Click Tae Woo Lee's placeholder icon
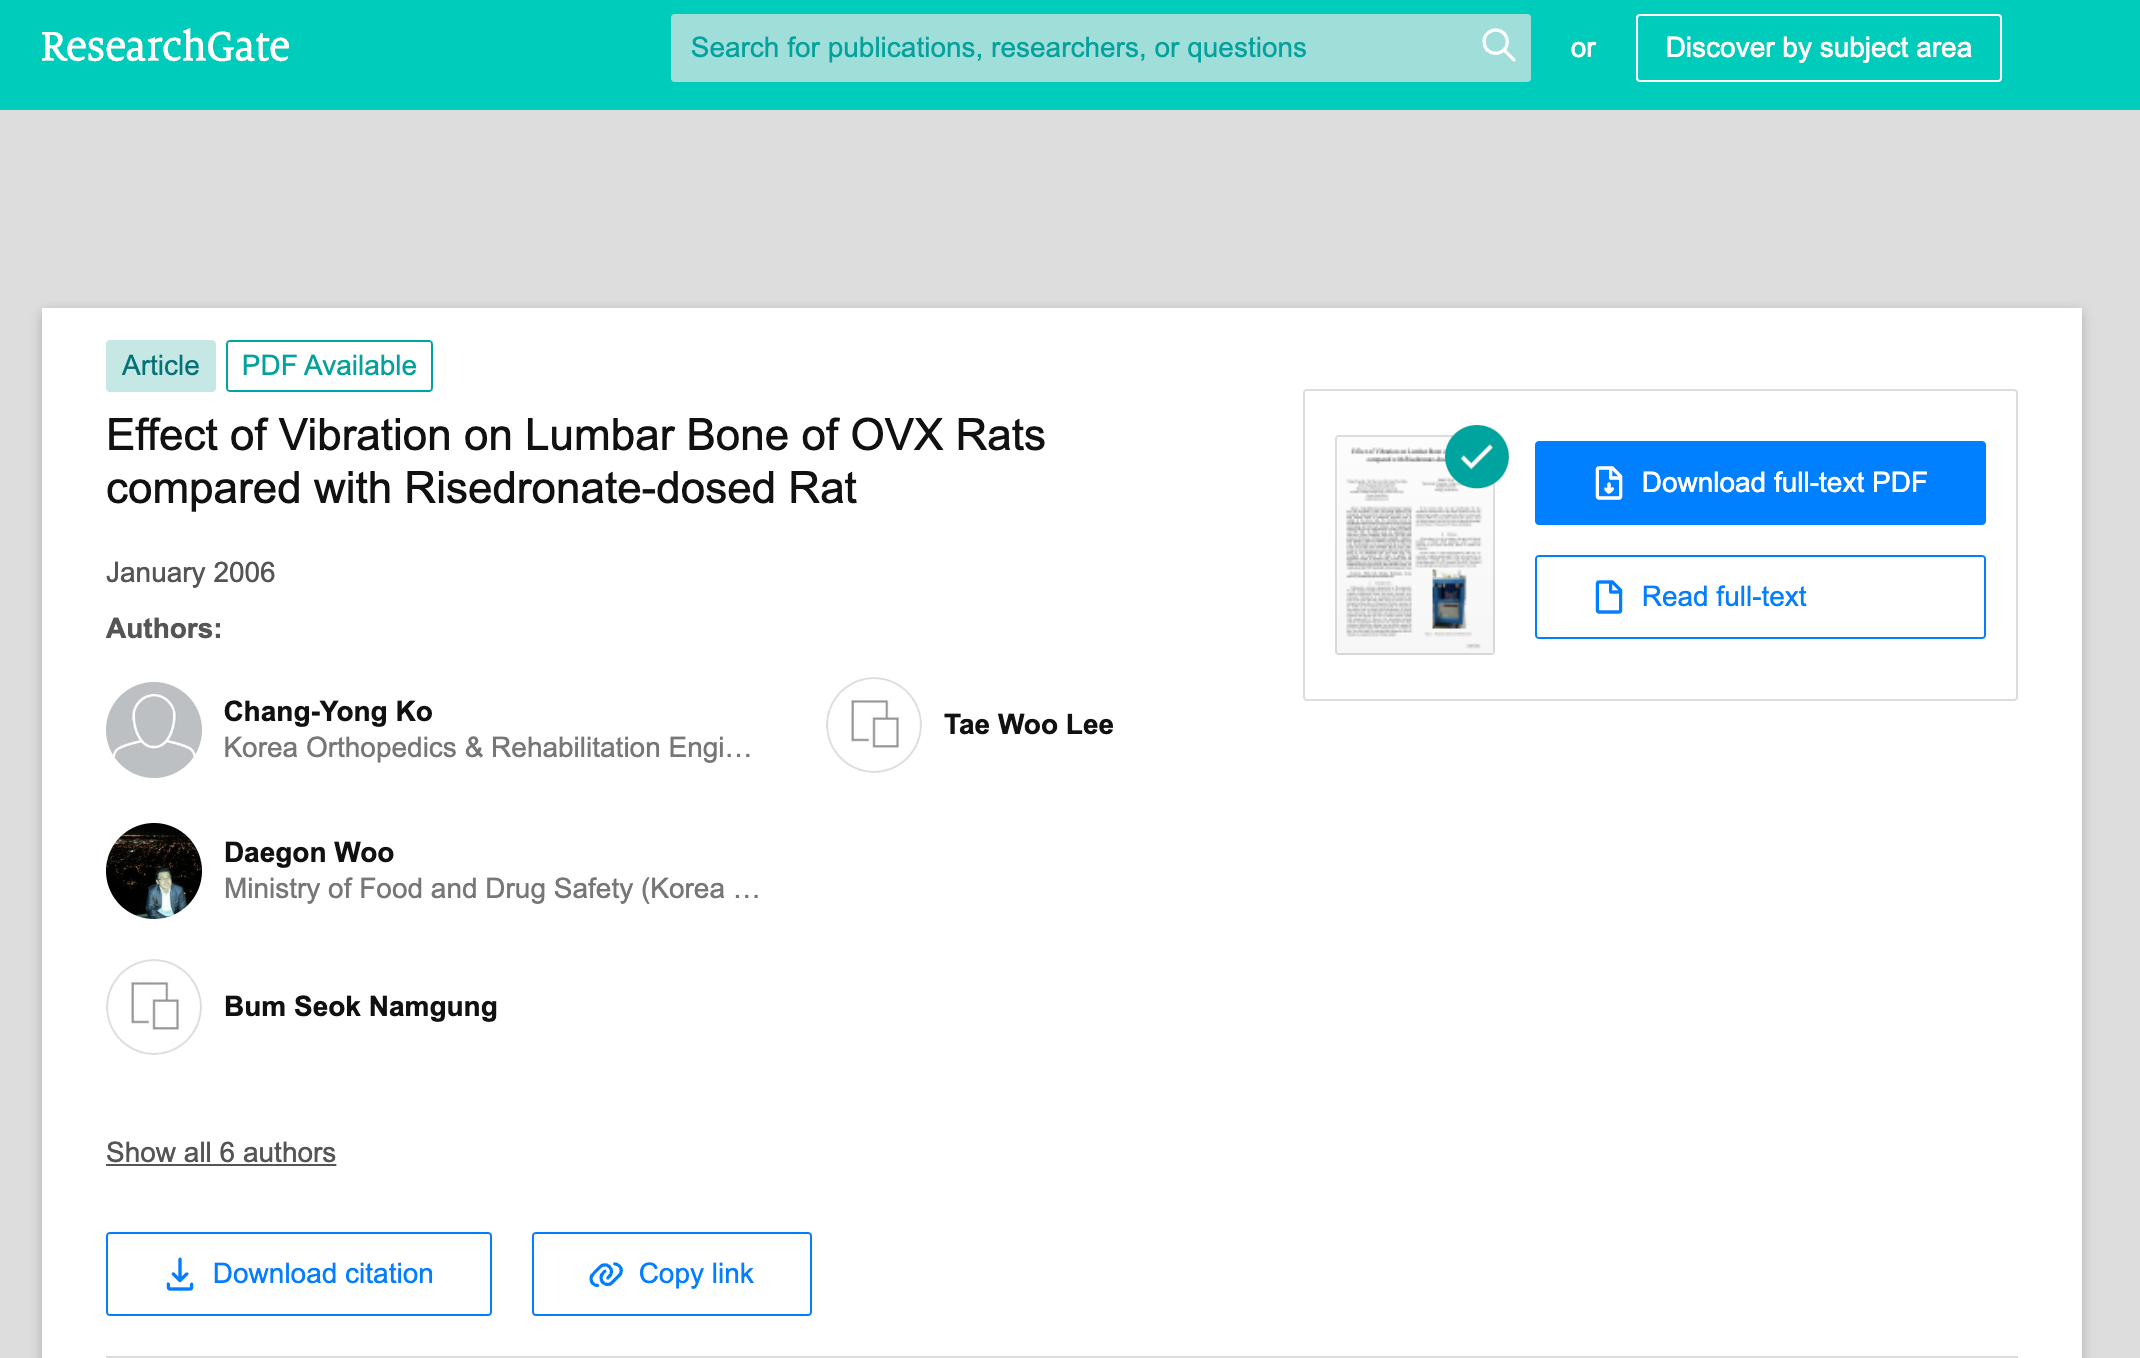 (873, 724)
